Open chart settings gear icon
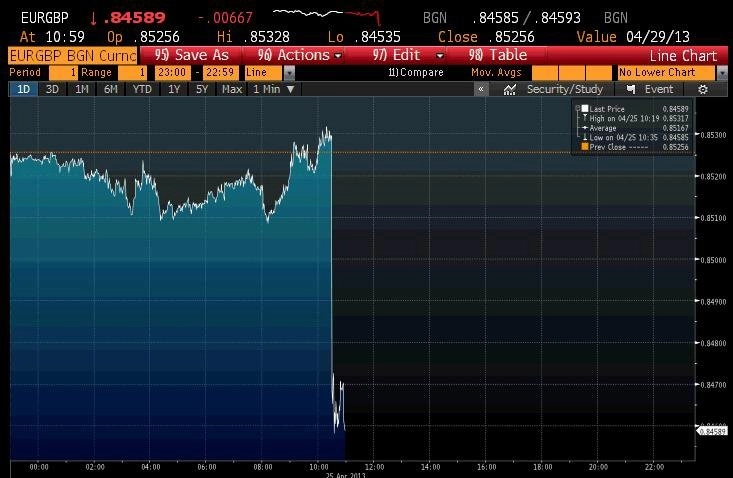Viewport: 733px width, 478px height. point(703,89)
